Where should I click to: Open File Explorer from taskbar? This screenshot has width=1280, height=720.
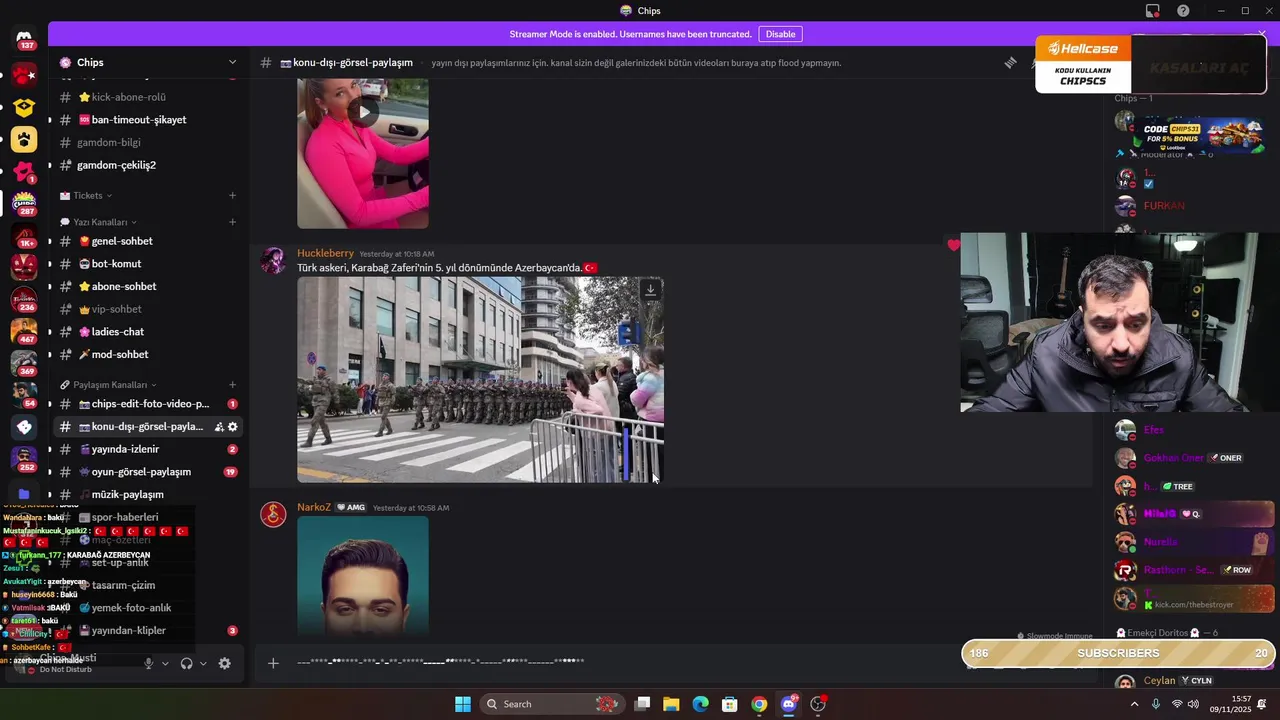coord(671,704)
